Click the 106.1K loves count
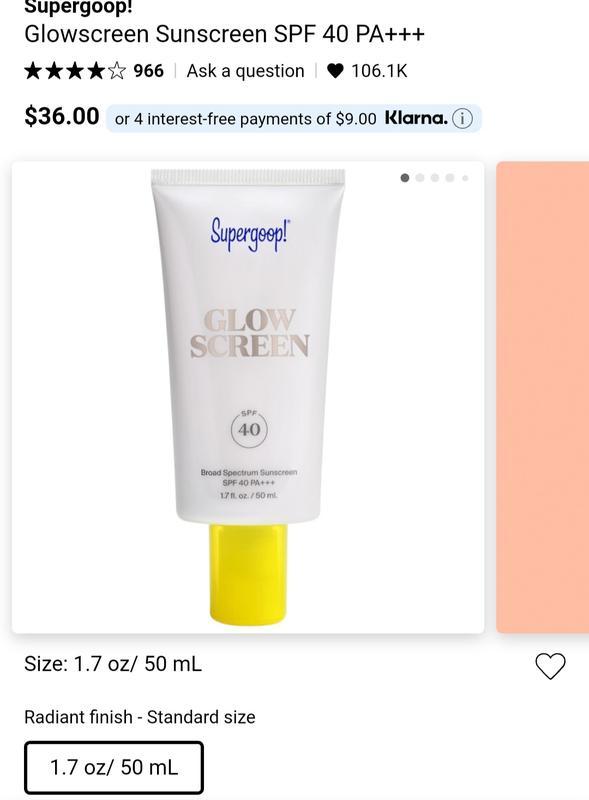This screenshot has width=589, height=800. tap(379, 71)
